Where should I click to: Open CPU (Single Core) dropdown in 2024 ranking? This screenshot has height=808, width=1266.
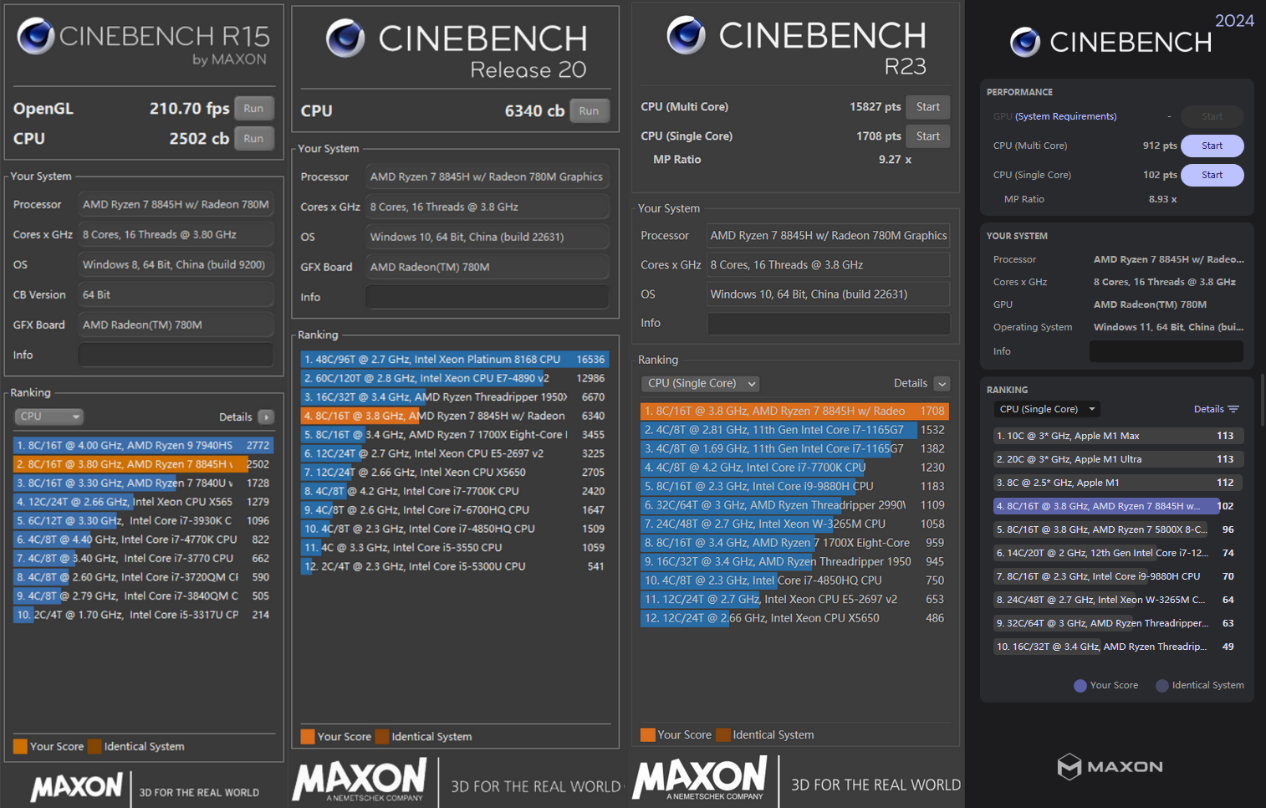(x=1047, y=409)
